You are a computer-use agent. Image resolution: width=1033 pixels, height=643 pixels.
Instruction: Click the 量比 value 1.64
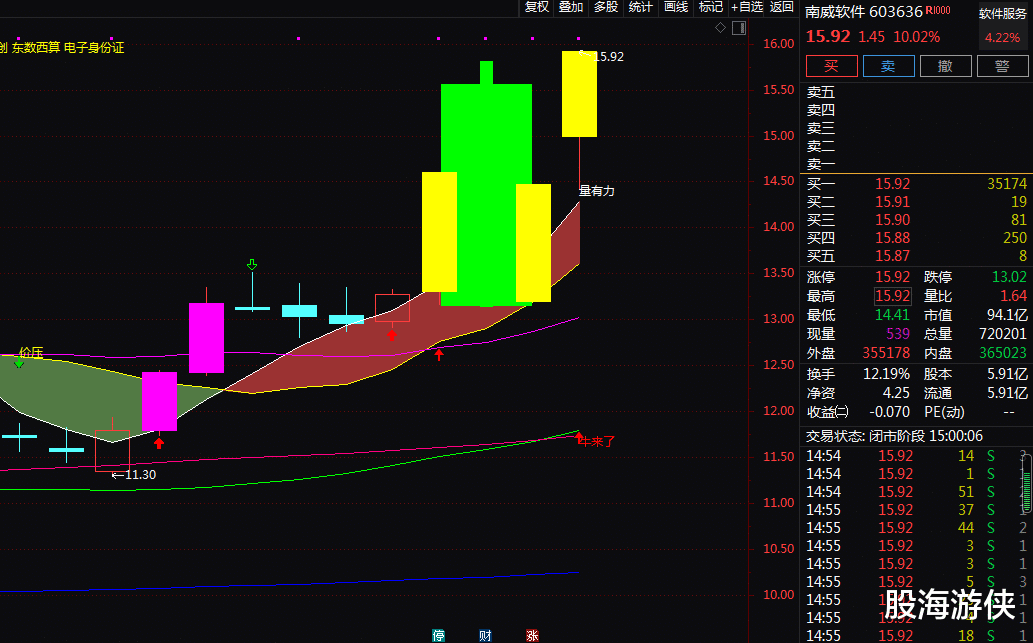coord(1013,296)
